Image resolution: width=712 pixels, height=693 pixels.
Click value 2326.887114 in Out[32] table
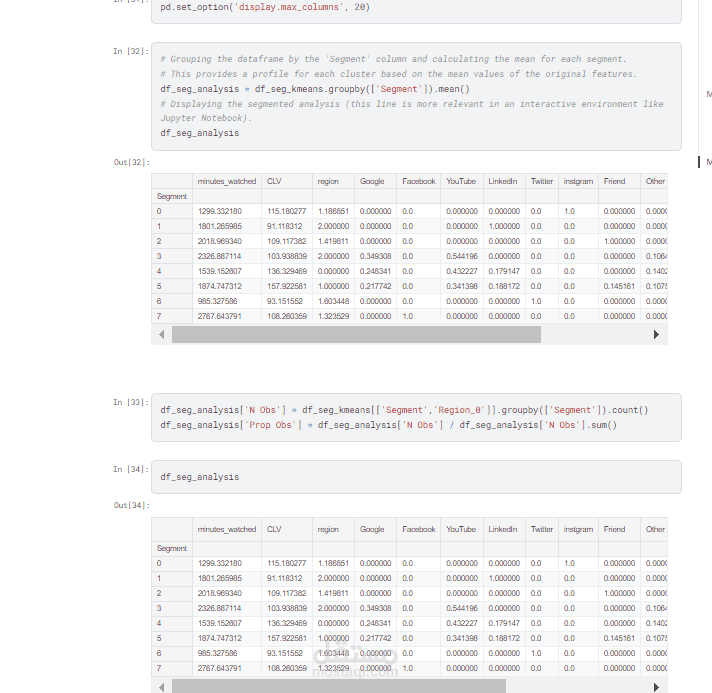[220, 256]
